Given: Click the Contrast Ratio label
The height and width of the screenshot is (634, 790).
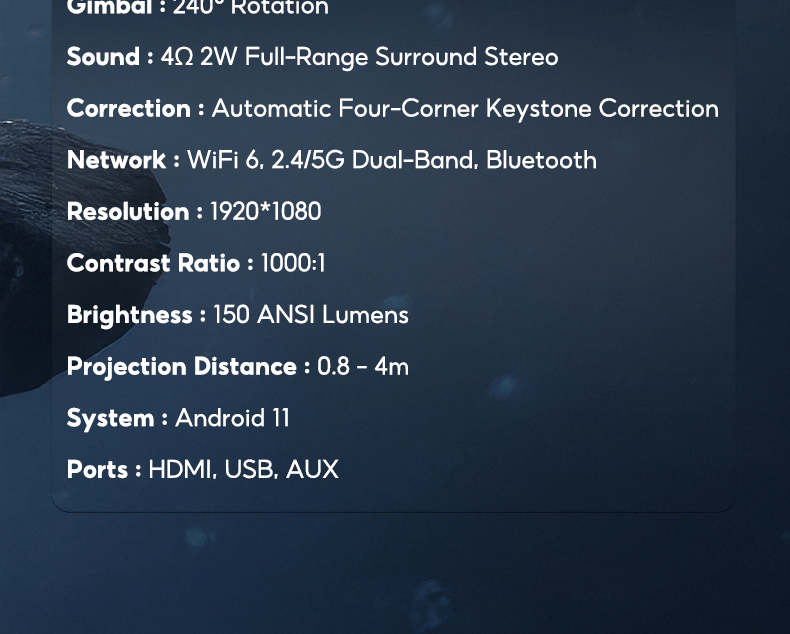Looking at the screenshot, I should click(153, 263).
